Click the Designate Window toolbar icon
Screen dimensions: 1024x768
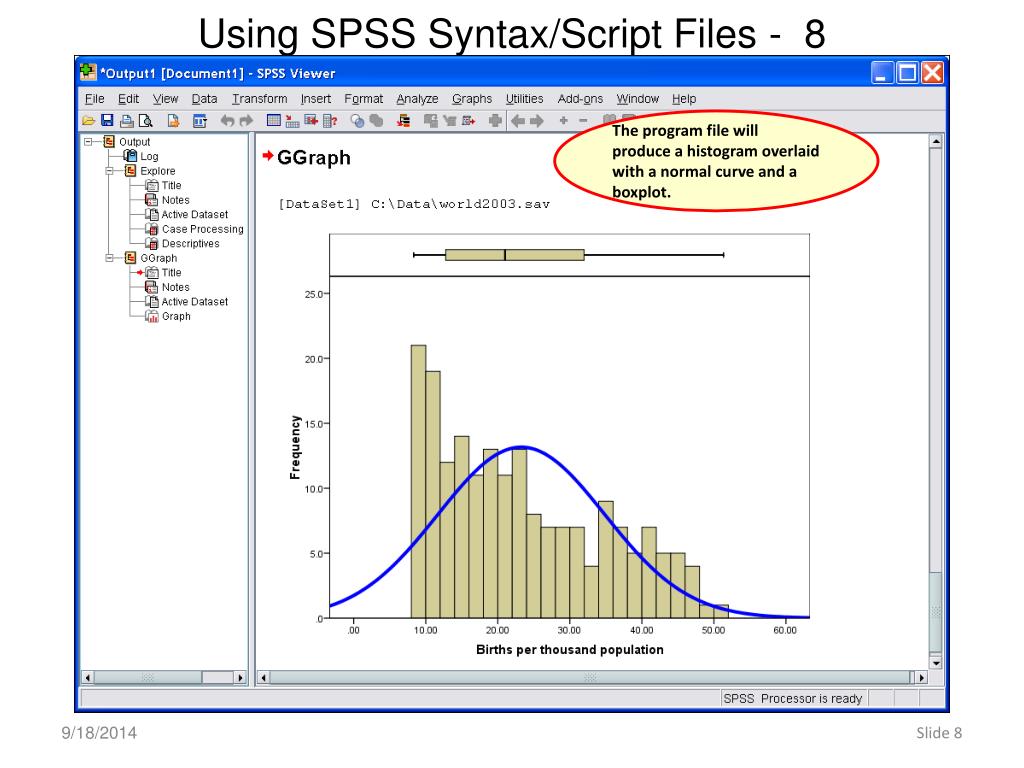click(x=496, y=120)
